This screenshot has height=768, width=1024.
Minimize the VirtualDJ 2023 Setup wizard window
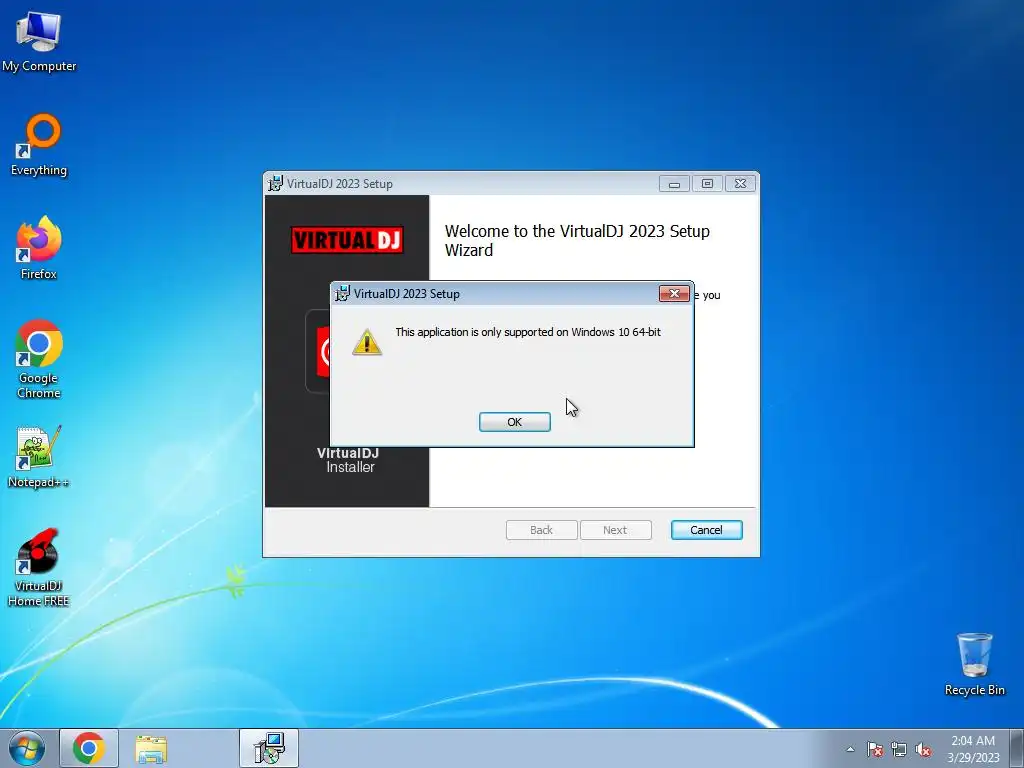tap(674, 184)
